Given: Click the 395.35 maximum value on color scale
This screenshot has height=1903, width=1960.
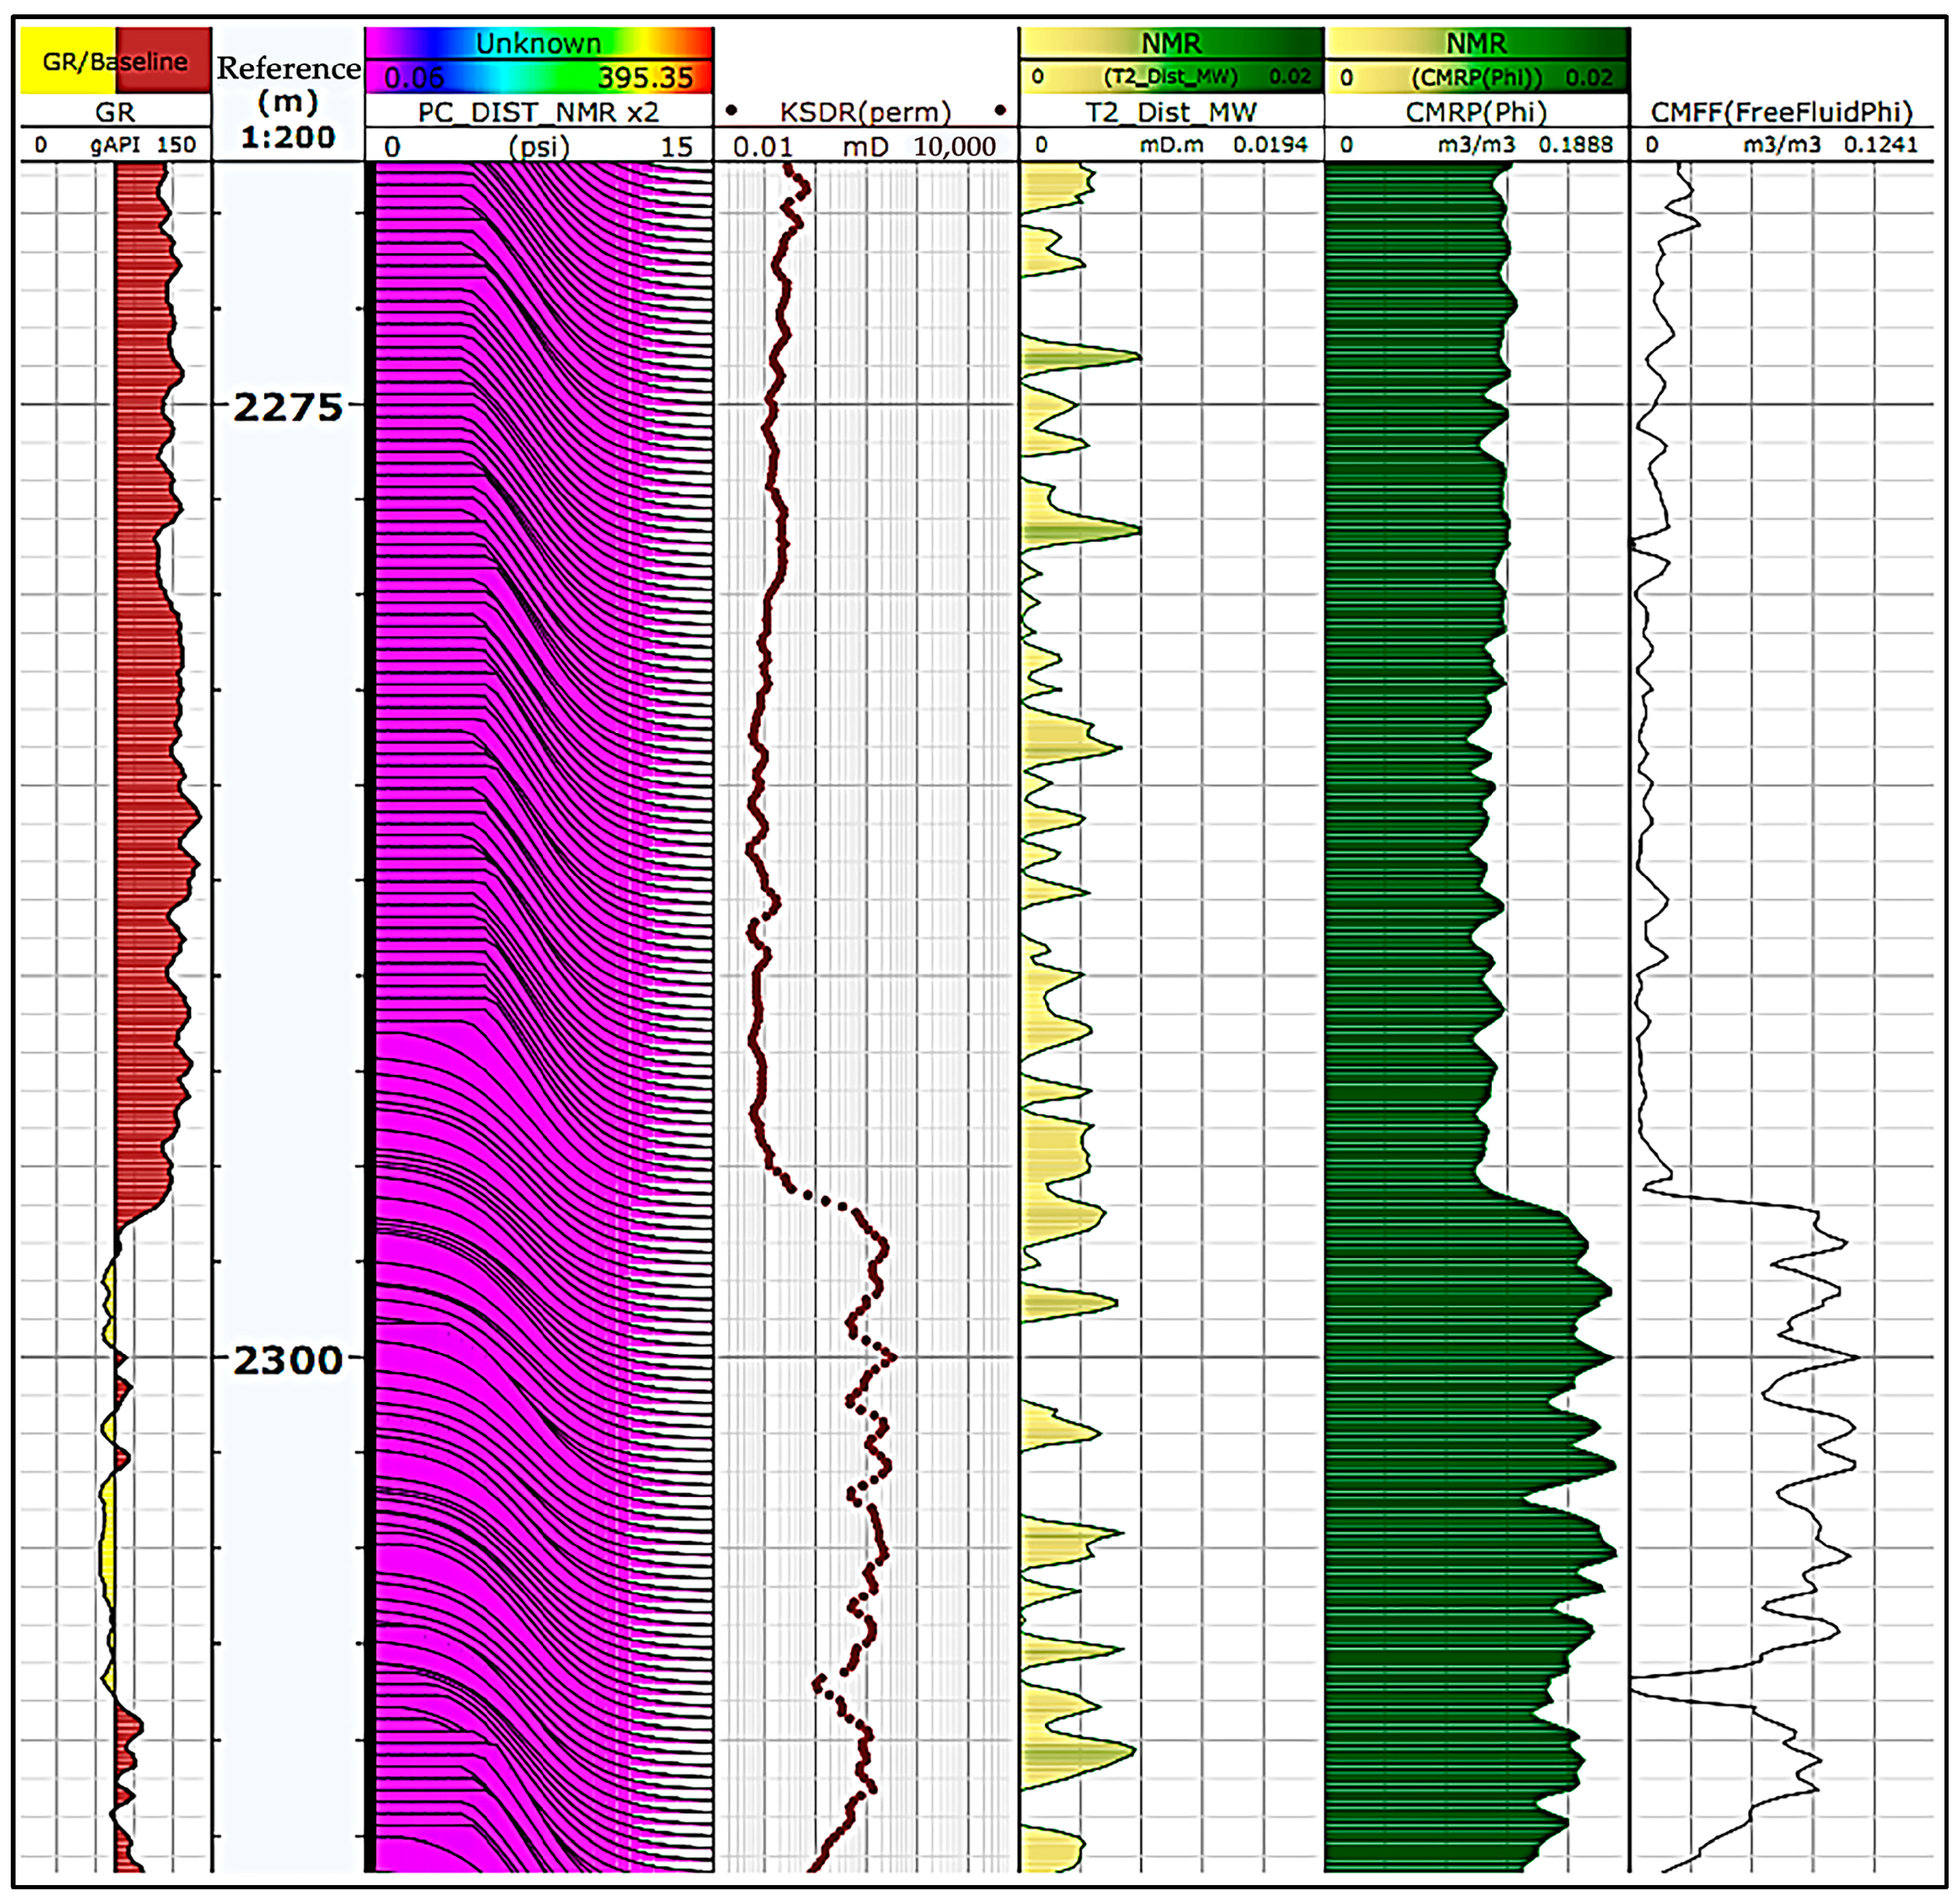Looking at the screenshot, I should point(645,77).
